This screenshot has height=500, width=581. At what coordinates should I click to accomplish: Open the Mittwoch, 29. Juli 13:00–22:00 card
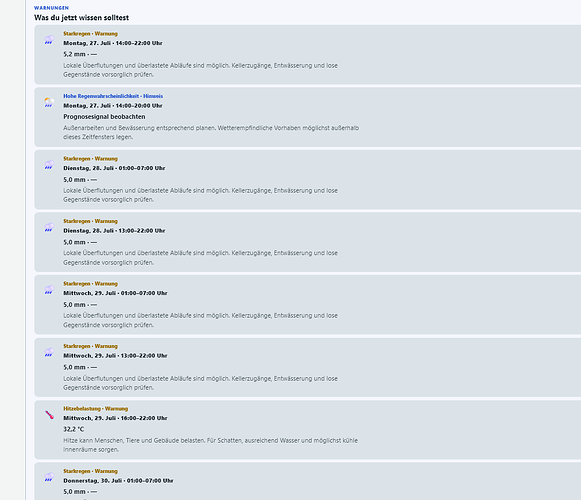pyautogui.click(x=308, y=367)
